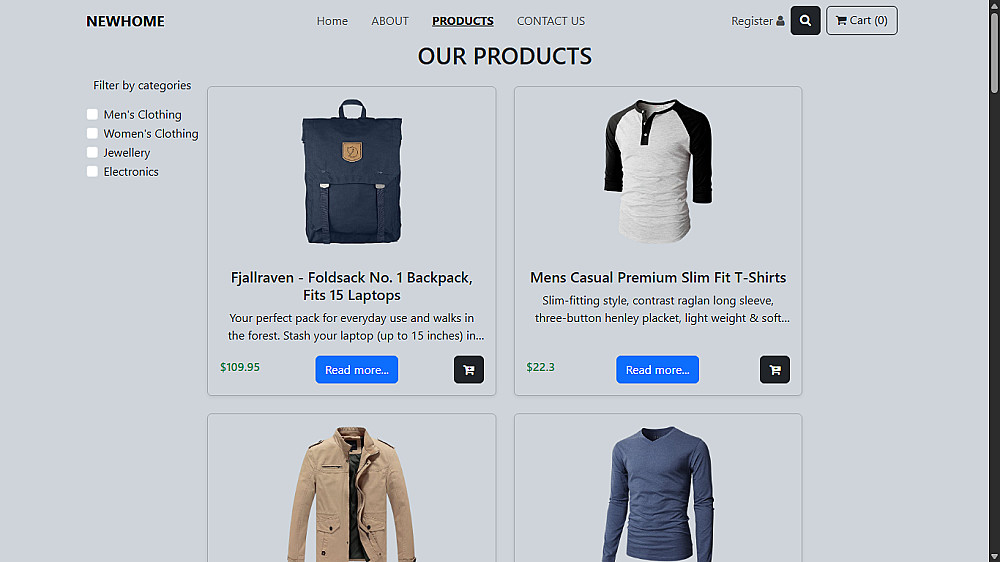Click the Register user icon link
The height and width of the screenshot is (562, 1000).
point(757,21)
